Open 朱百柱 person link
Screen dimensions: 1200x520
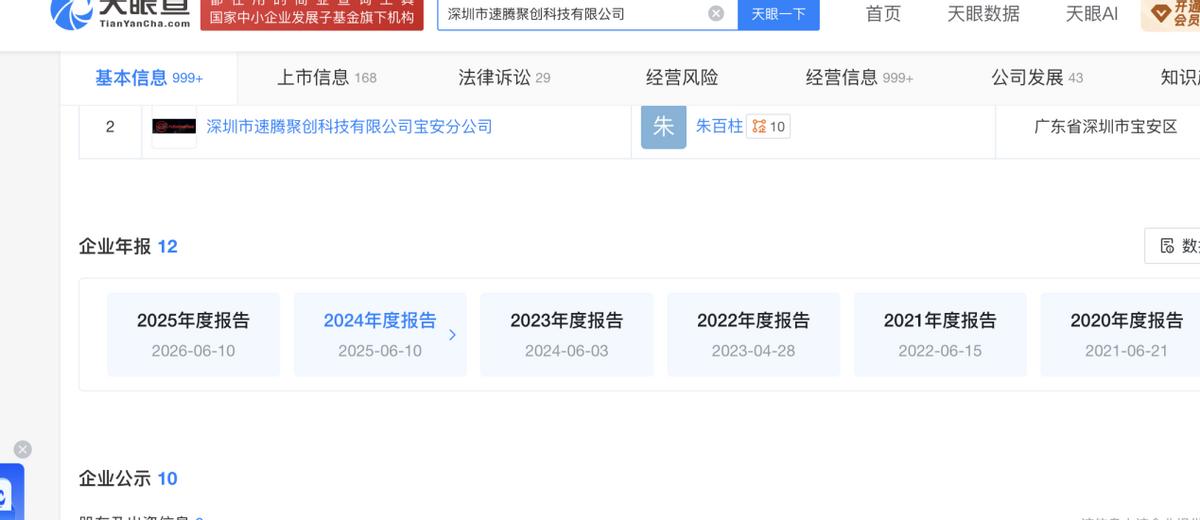click(719, 127)
